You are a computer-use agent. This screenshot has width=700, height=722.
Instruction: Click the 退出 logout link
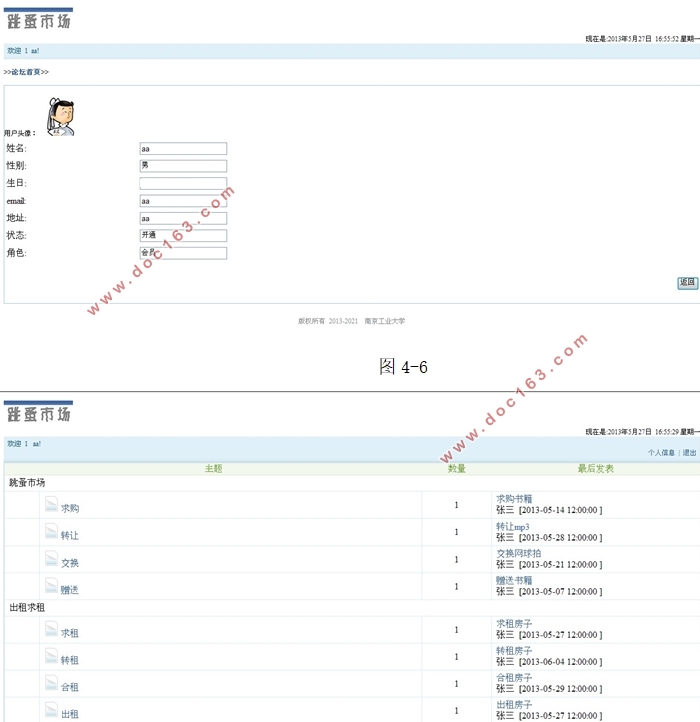tap(689, 453)
